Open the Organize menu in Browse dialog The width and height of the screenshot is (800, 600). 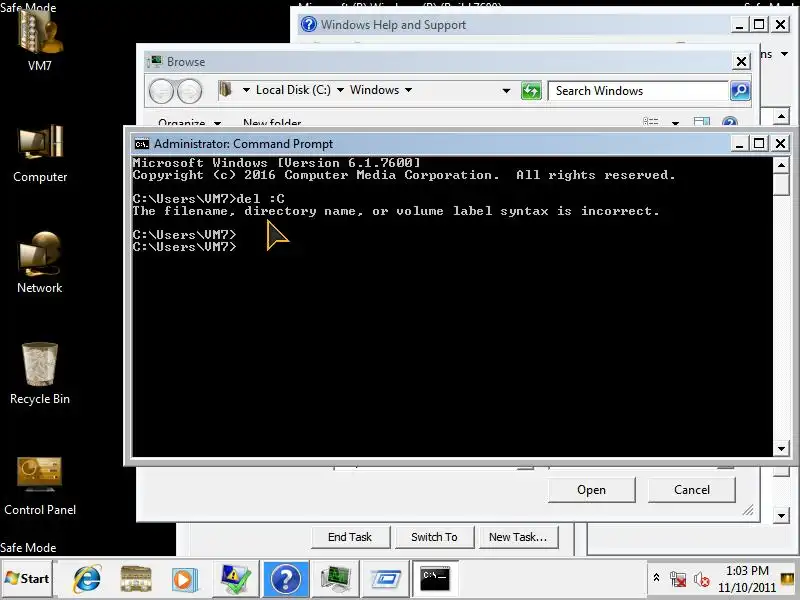(189, 122)
